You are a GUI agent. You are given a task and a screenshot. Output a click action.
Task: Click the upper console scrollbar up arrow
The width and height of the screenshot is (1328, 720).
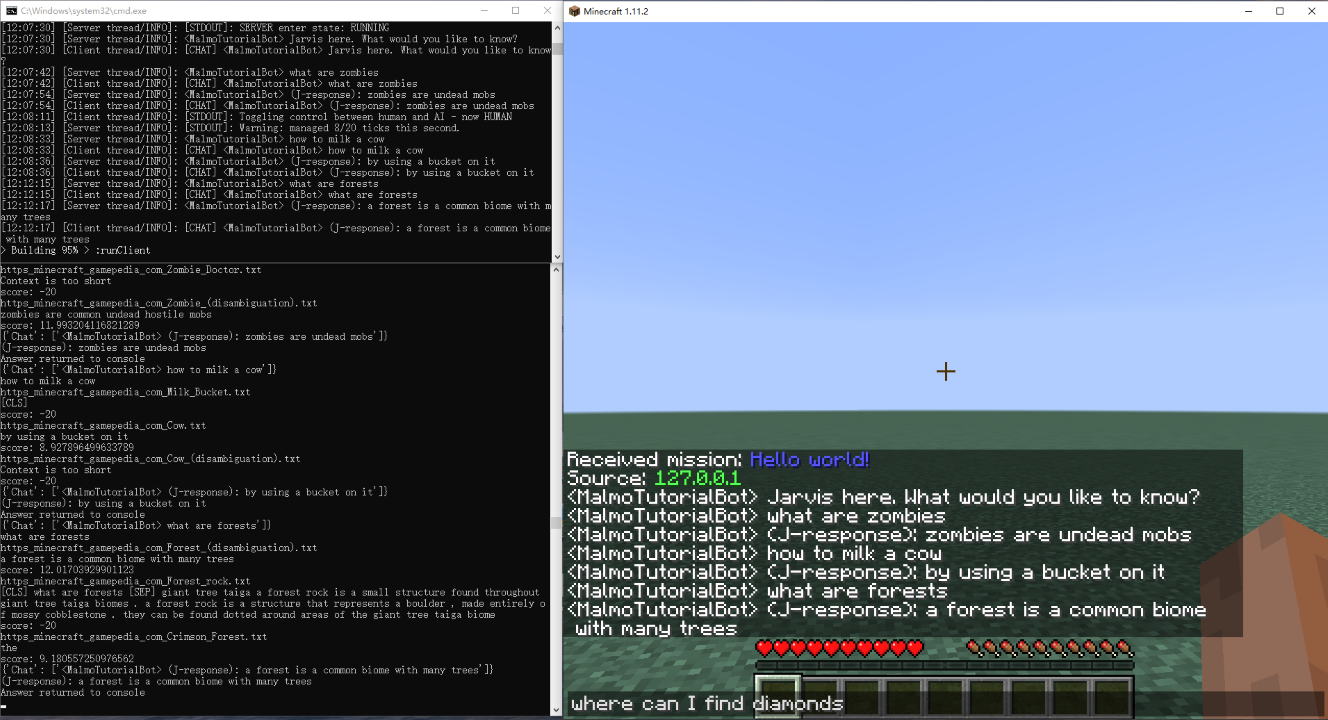[x=557, y=27]
